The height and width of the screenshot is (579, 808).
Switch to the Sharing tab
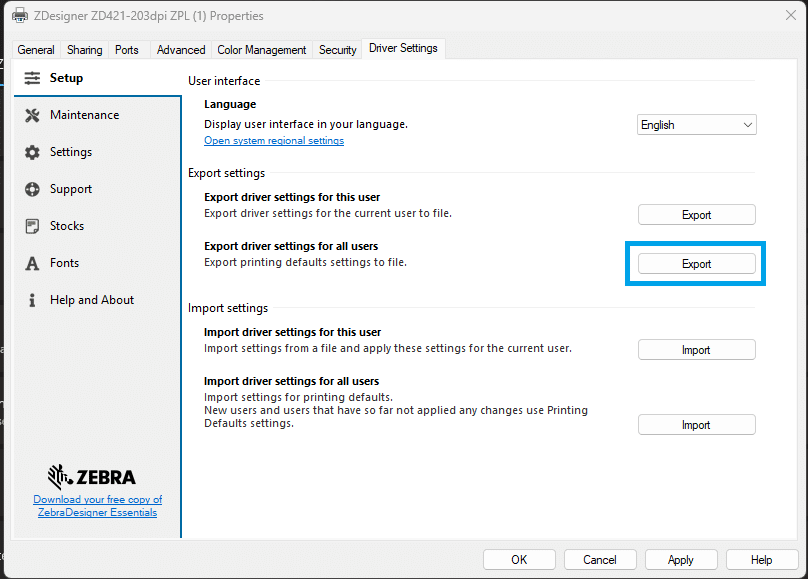[x=85, y=50]
